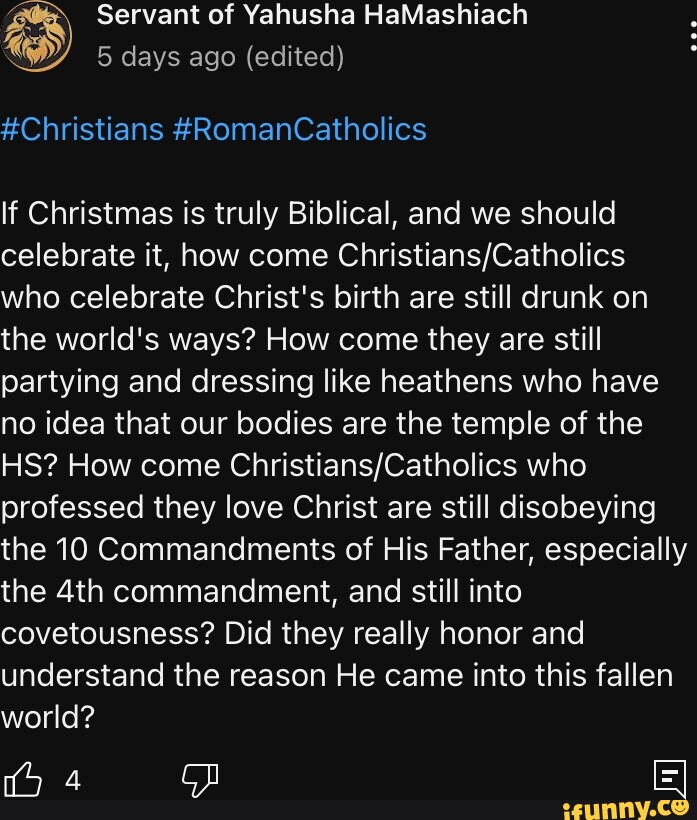Screen dimensions: 697x820
Task: Click the username Servant of Yahusha HaMashiach
Action: pyautogui.click(x=313, y=16)
